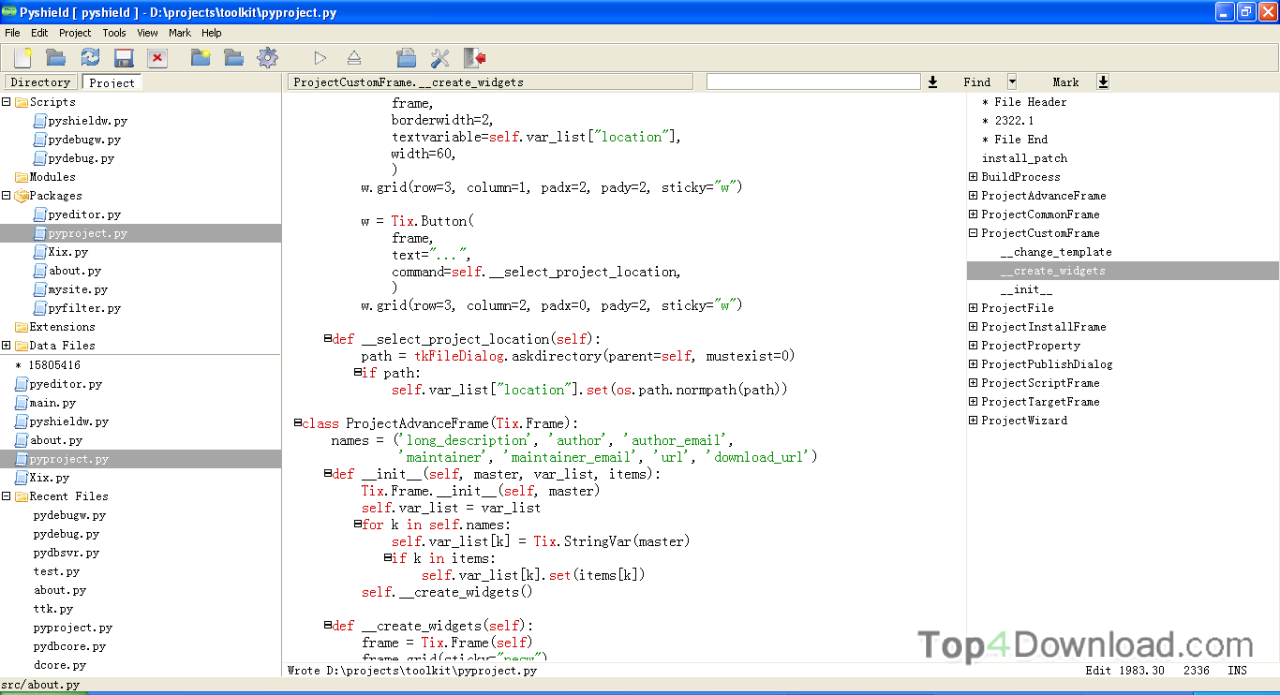This screenshot has height=695, width=1280.
Task: Click the Mark bookmark arrow icon
Action: [1102, 81]
